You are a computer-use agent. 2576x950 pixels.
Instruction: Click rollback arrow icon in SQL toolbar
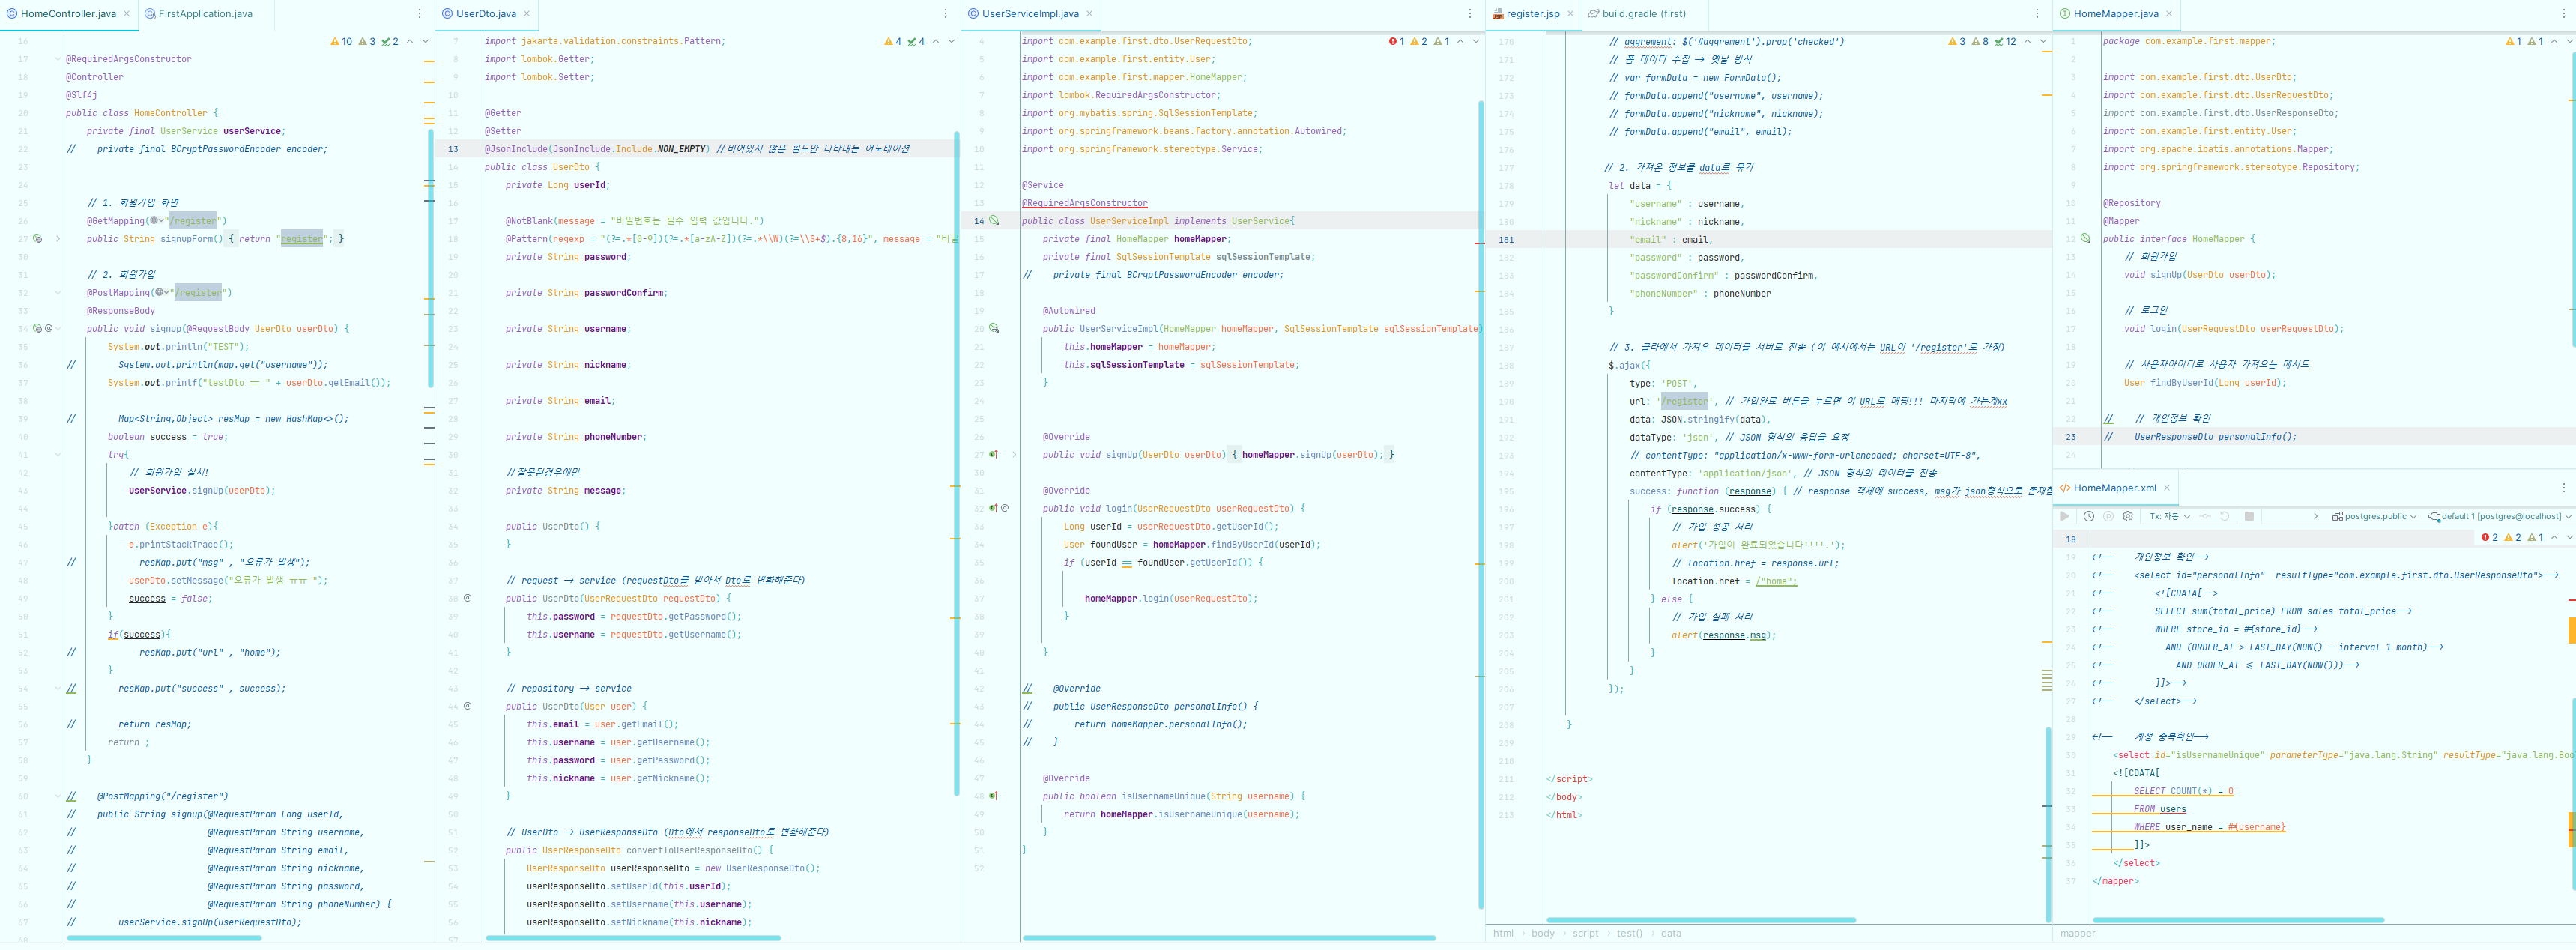coord(2225,517)
